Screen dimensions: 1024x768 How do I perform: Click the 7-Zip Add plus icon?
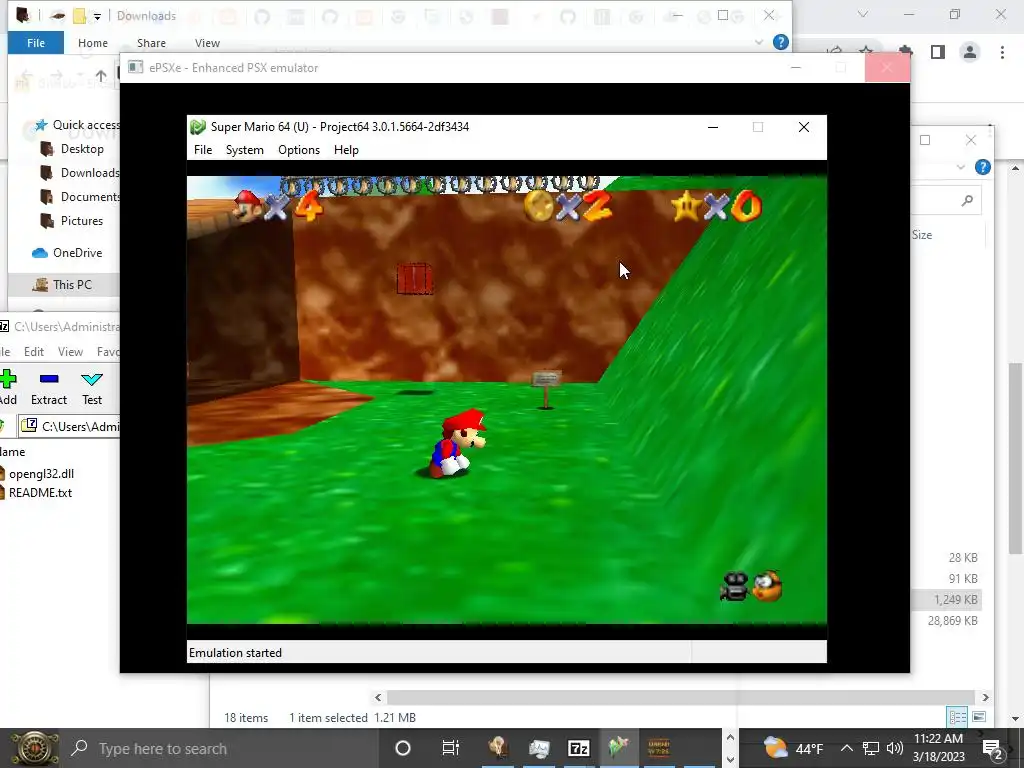[x=8, y=379]
